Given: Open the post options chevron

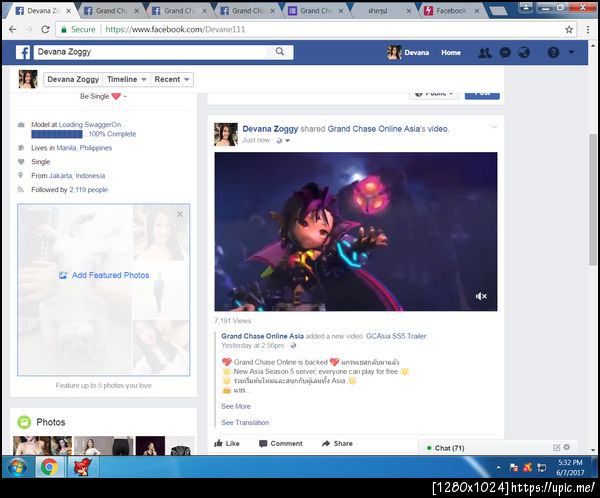Looking at the screenshot, I should click(494, 126).
